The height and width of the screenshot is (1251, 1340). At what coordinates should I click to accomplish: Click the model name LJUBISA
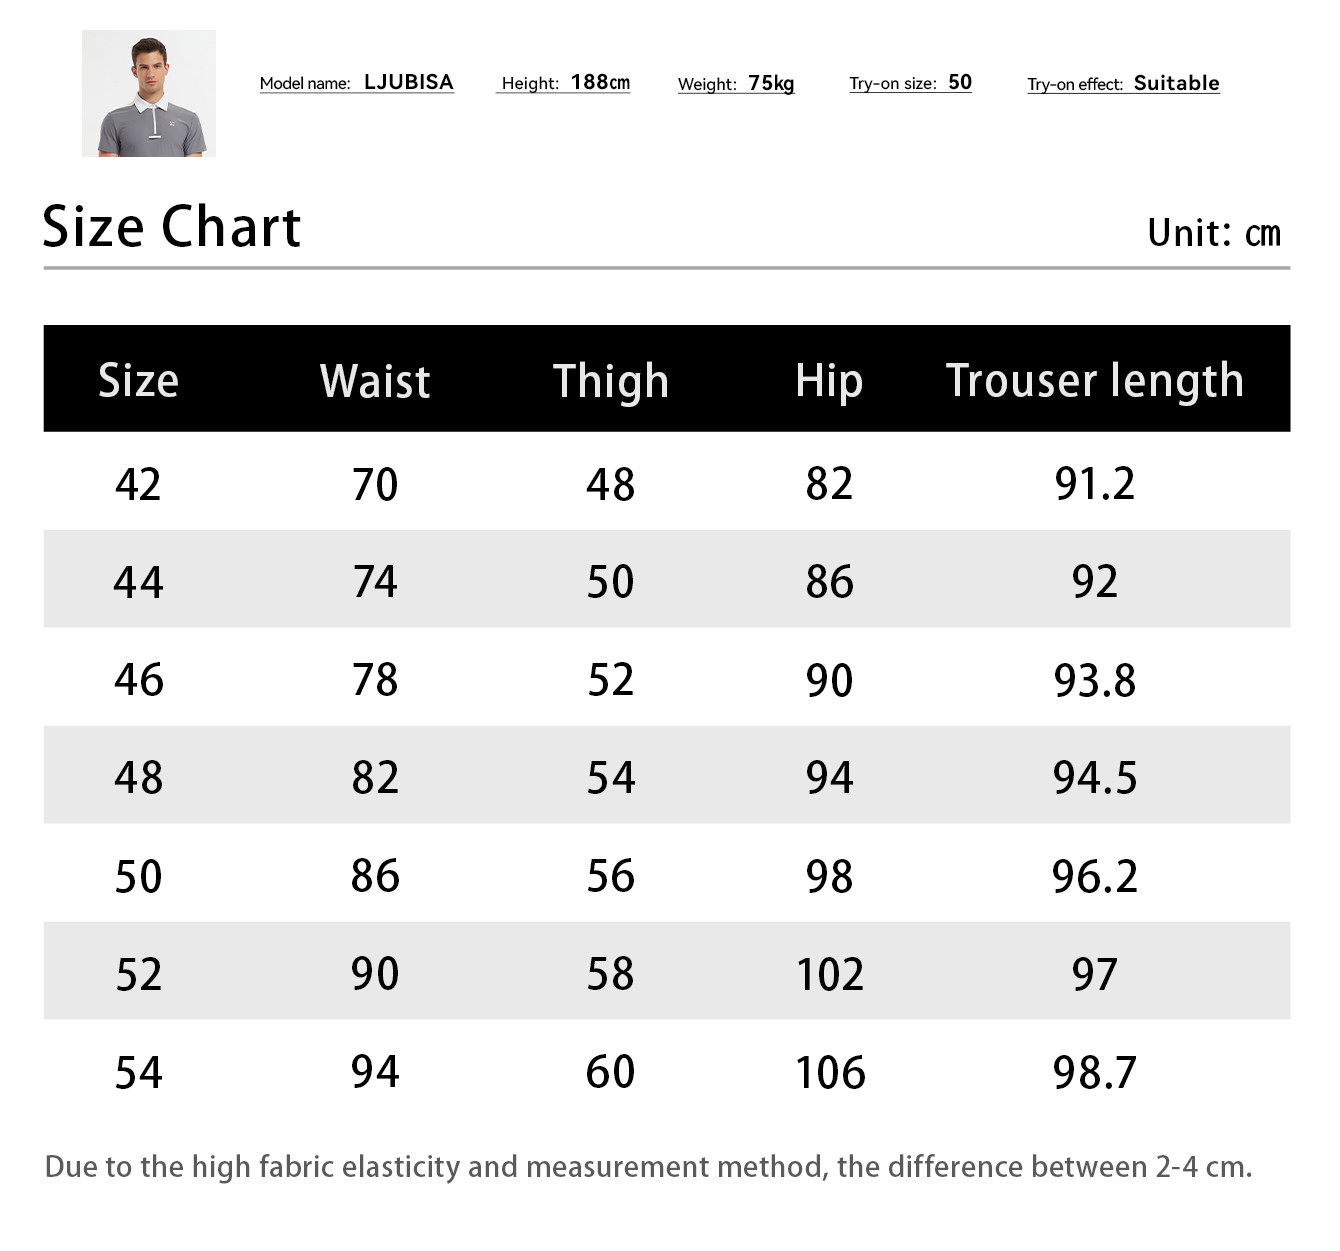(408, 82)
